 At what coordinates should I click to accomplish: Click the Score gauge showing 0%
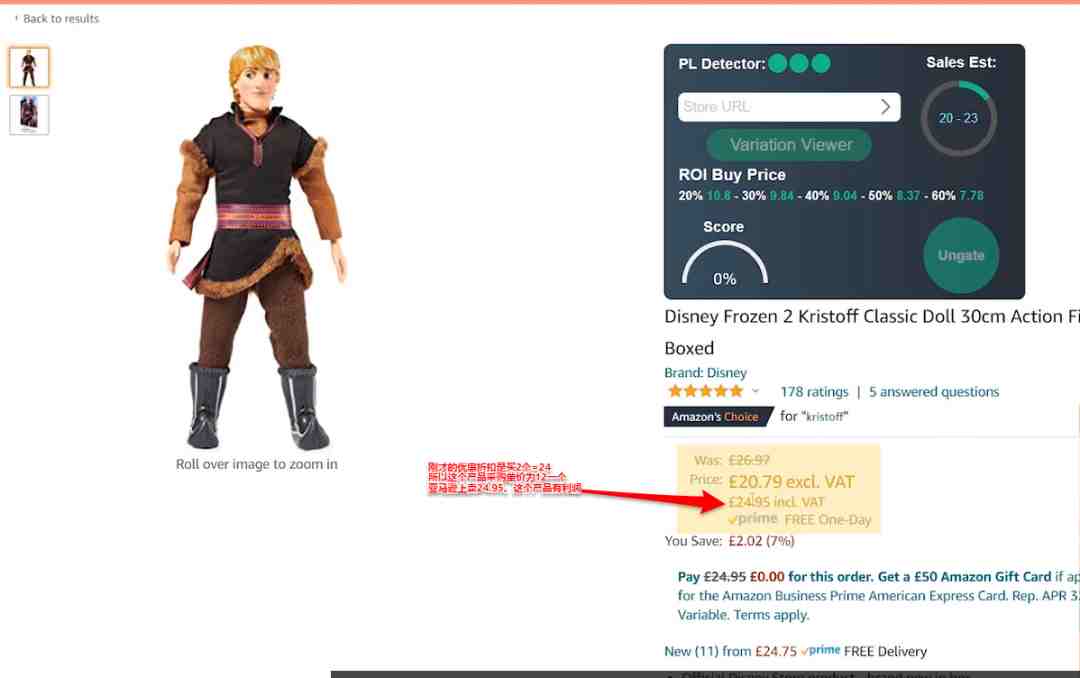click(x=725, y=265)
